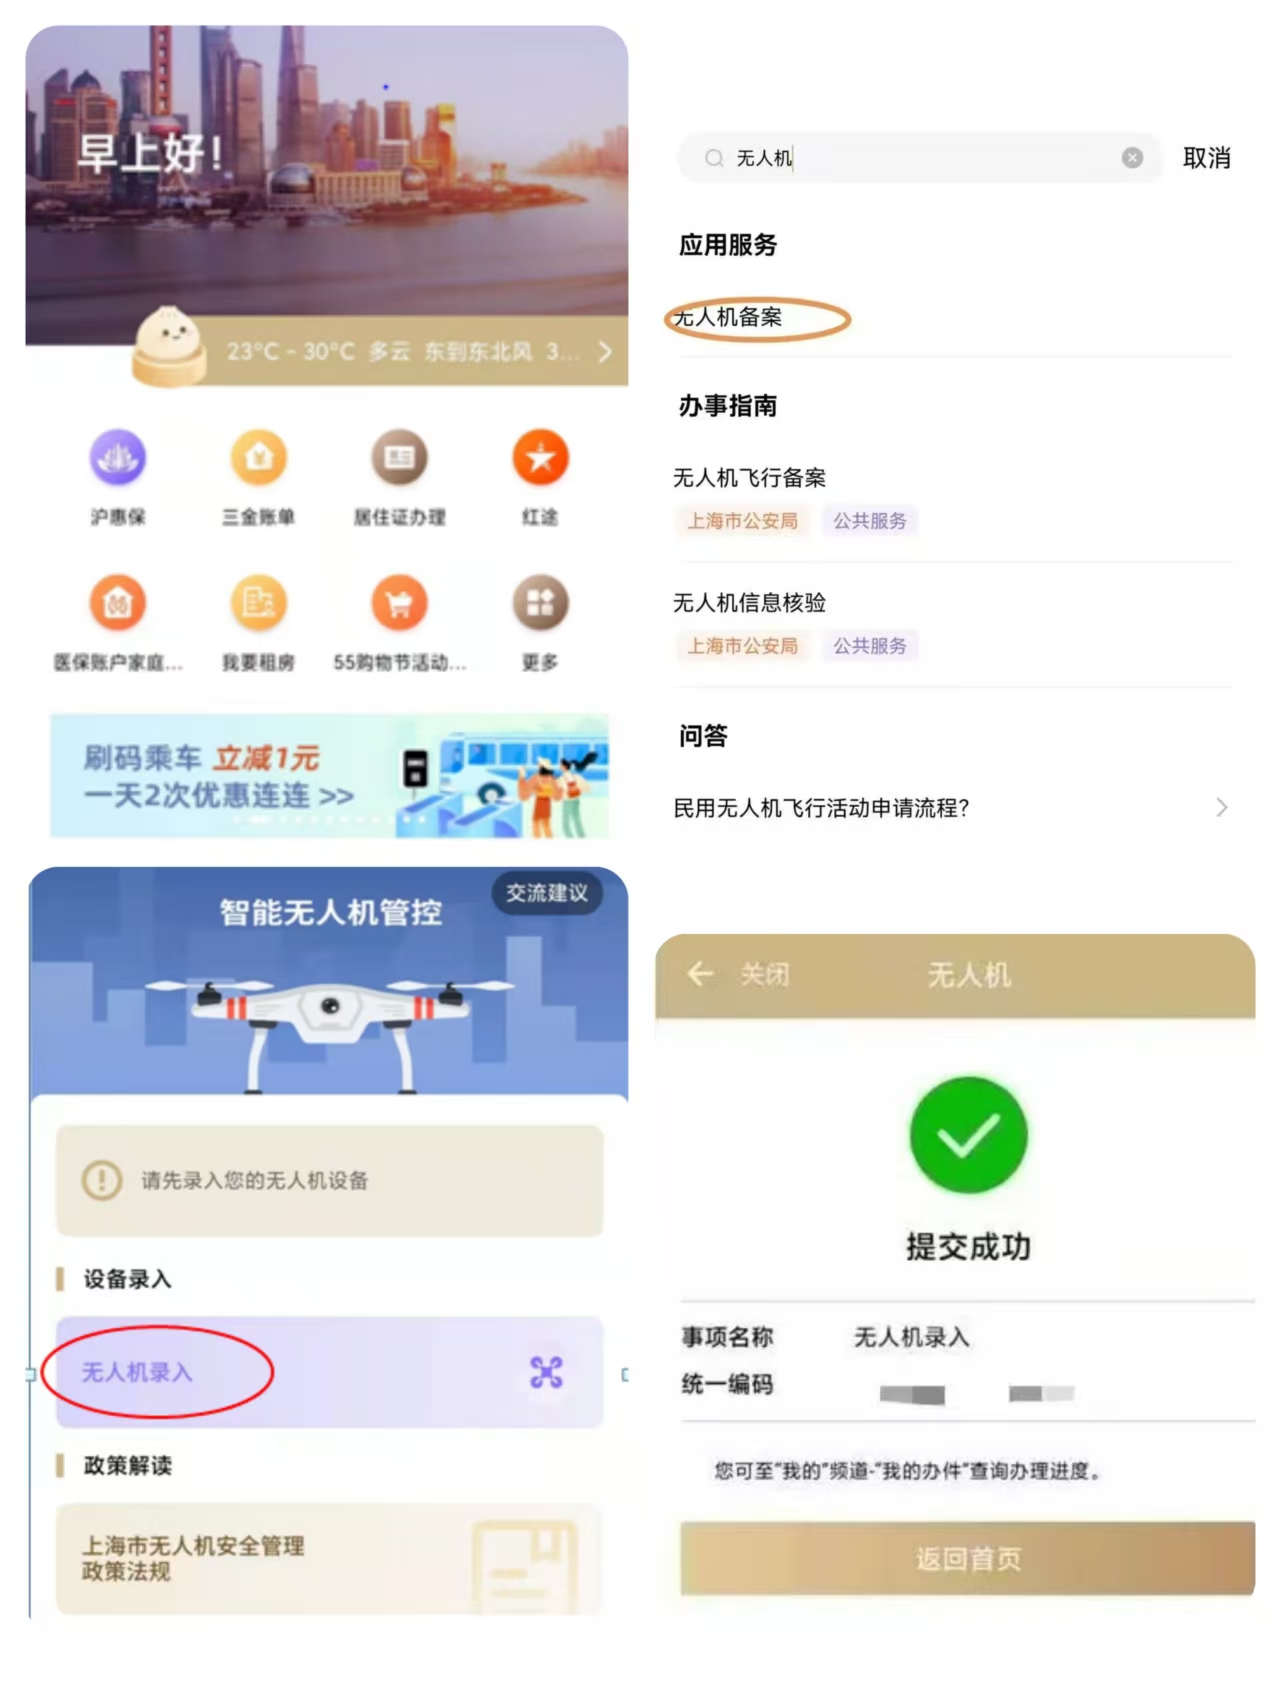The image size is (1279, 1706).
Task: Open the 居住证办理 icon
Action: coord(399,458)
